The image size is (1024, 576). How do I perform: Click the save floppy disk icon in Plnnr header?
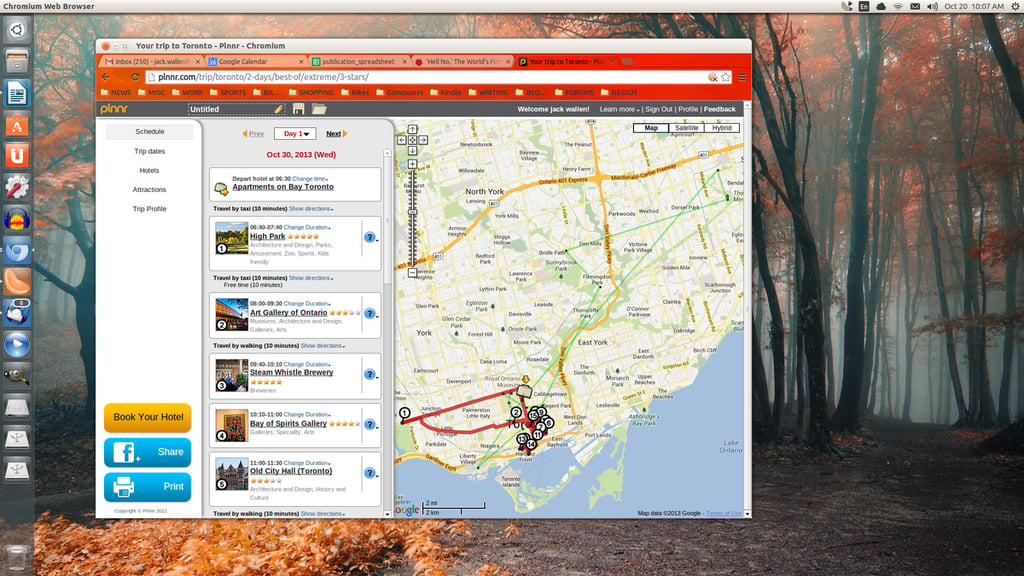pyautogui.click(x=298, y=109)
